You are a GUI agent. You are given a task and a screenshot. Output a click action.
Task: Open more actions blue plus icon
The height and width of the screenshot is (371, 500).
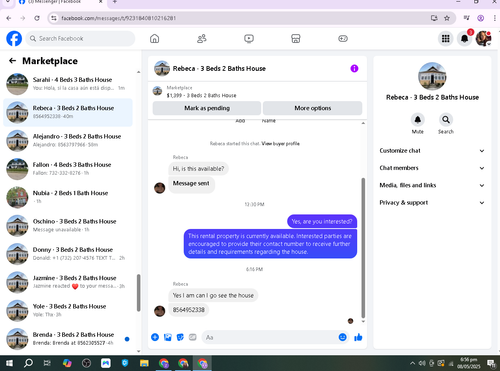point(155,337)
